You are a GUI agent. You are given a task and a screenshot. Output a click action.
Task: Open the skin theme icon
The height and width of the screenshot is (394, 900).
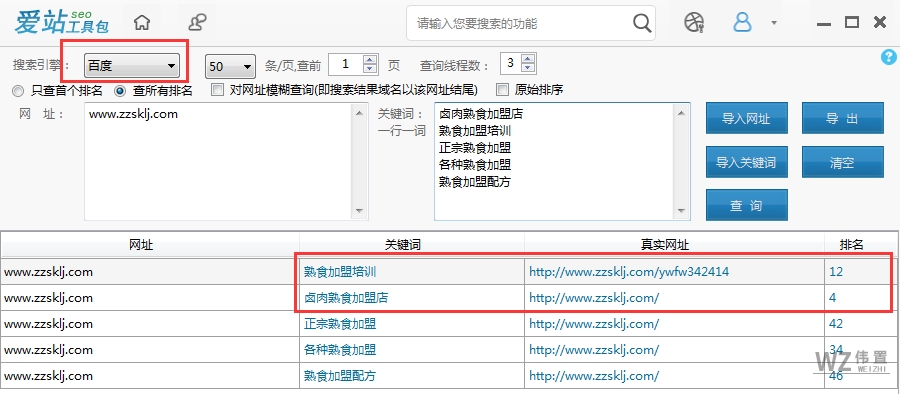point(694,22)
